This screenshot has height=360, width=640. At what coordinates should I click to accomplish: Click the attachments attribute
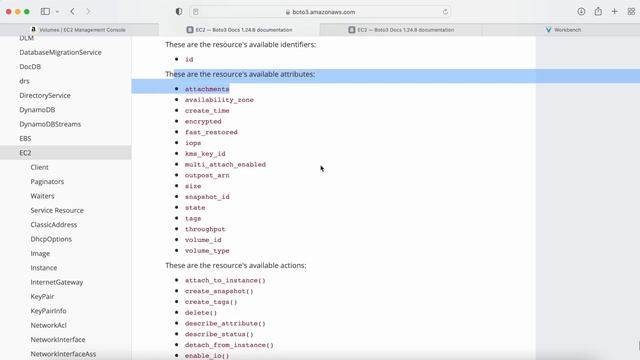pyautogui.click(x=207, y=89)
